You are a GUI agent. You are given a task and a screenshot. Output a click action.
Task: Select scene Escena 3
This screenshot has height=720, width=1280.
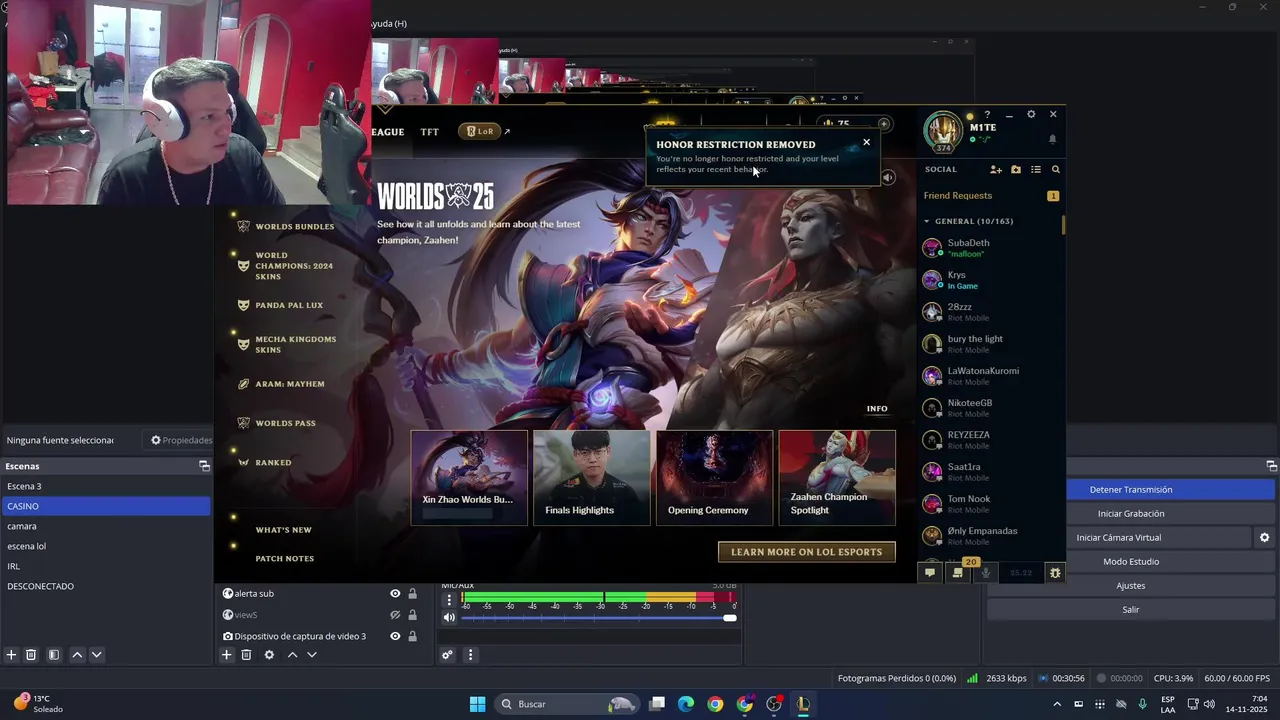point(106,486)
